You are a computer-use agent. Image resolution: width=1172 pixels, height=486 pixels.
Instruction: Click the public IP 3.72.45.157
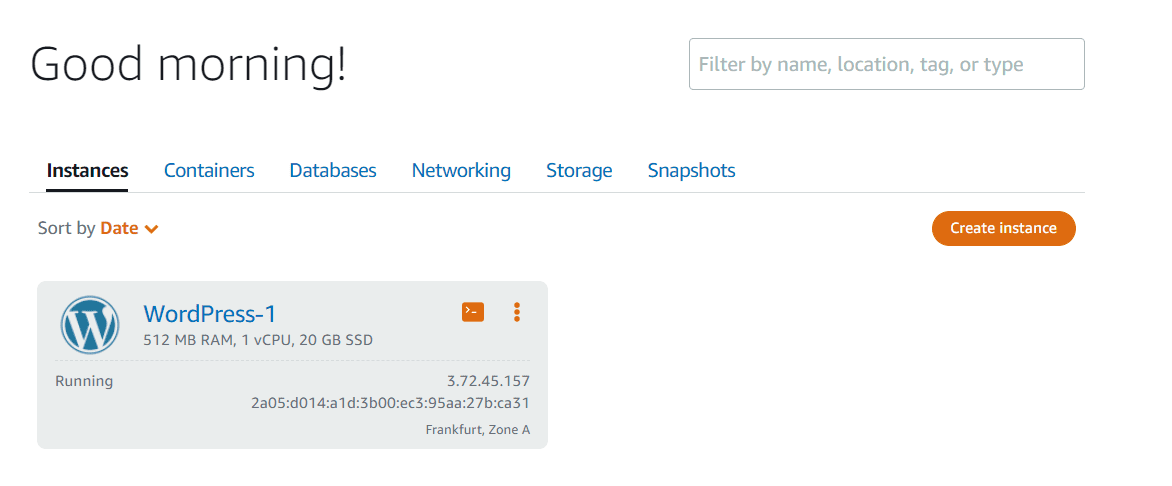pos(488,381)
